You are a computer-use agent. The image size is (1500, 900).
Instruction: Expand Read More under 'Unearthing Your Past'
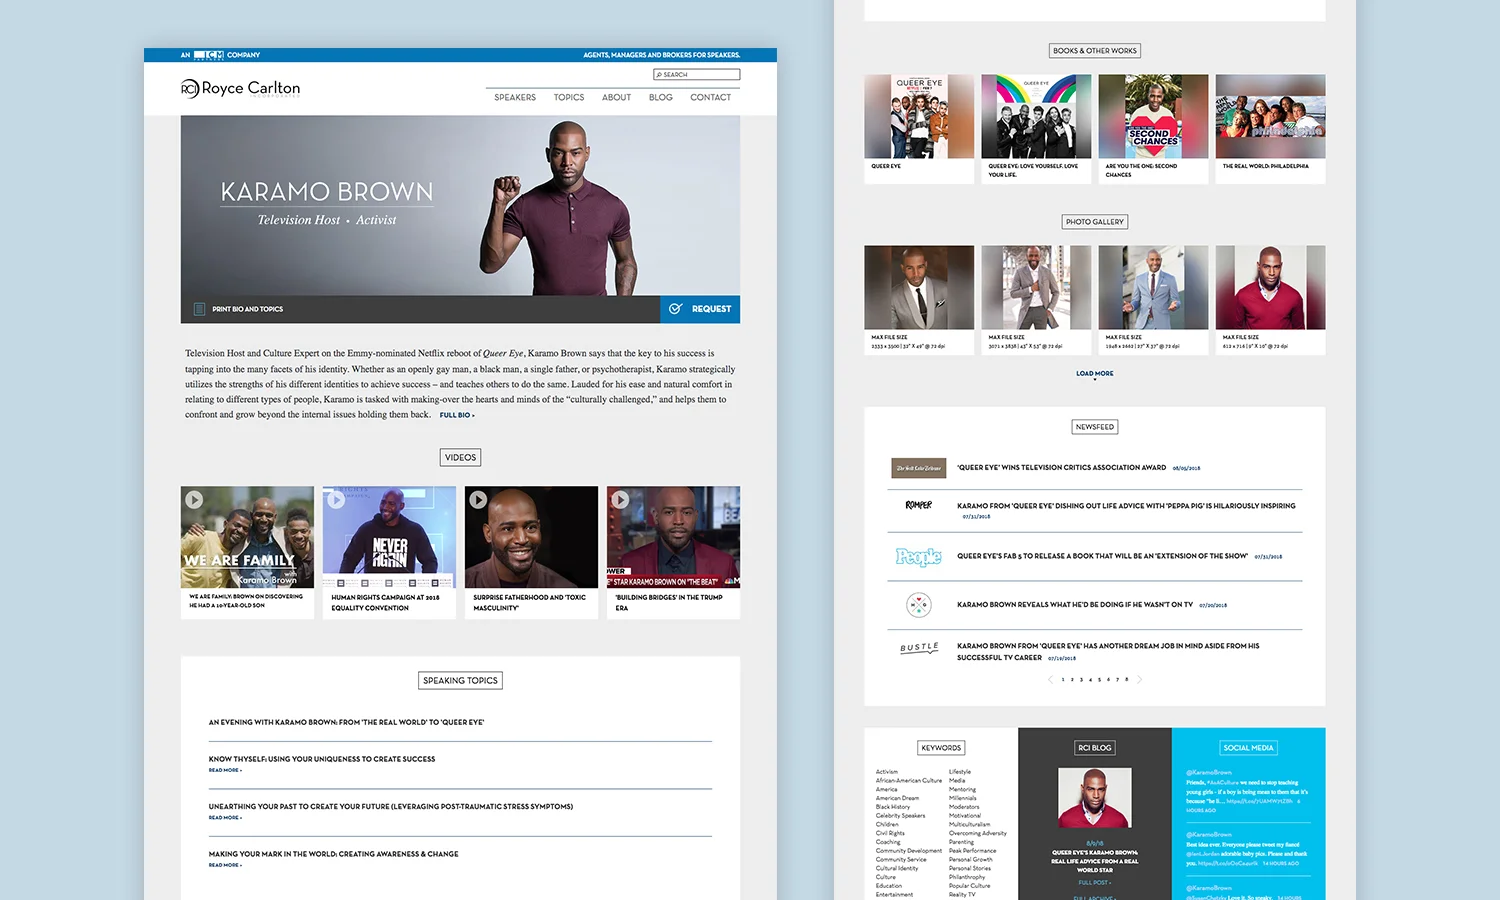pyautogui.click(x=225, y=818)
